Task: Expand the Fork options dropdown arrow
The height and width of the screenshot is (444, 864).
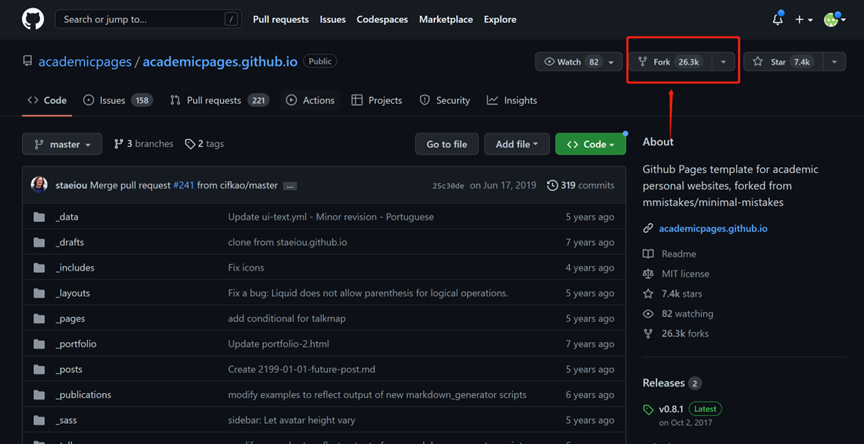Action: (x=723, y=62)
